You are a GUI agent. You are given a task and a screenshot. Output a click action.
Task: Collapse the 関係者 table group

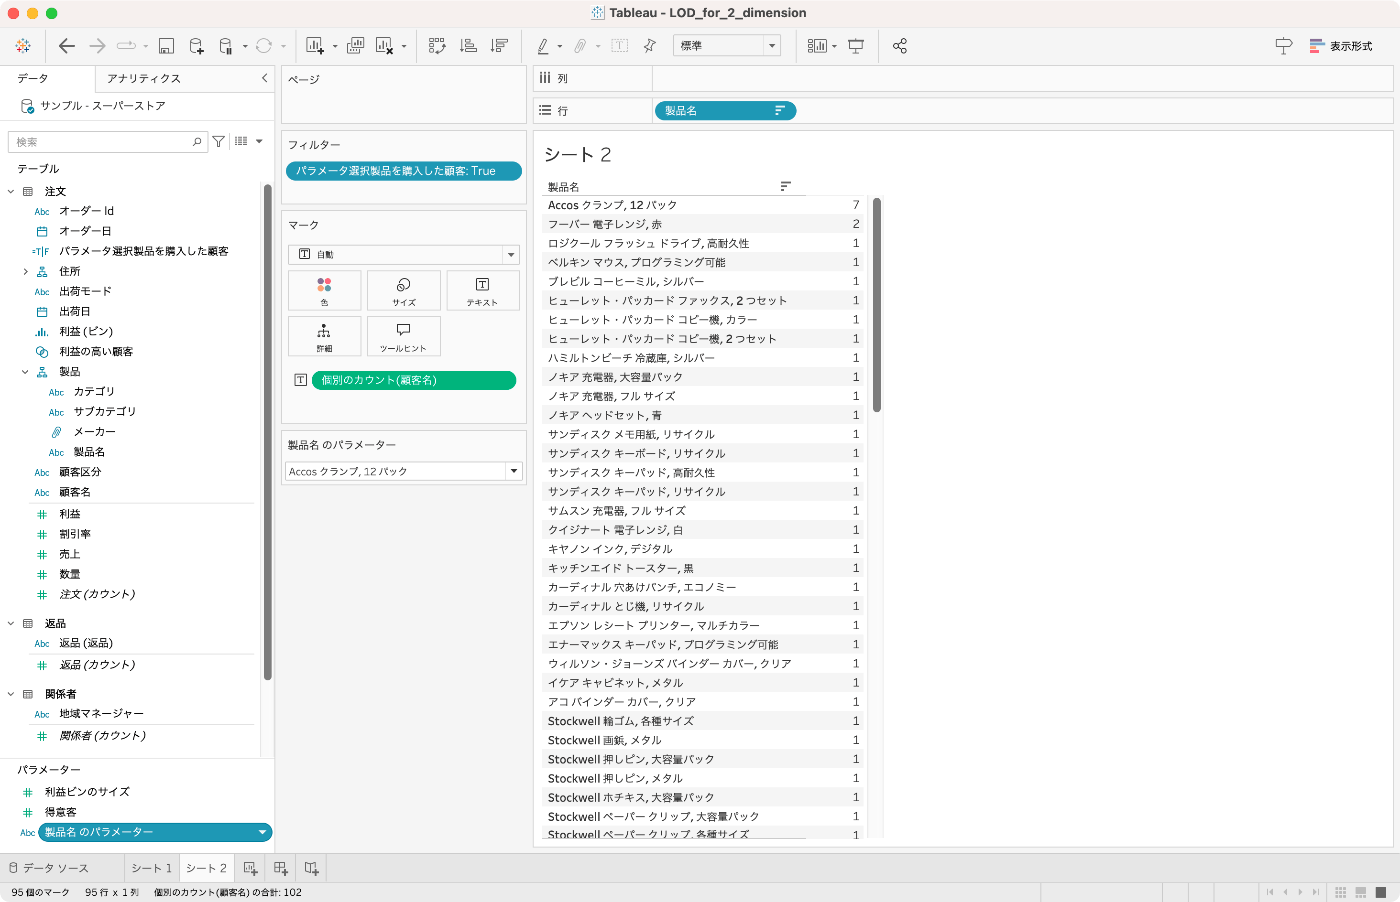[x=11, y=694]
